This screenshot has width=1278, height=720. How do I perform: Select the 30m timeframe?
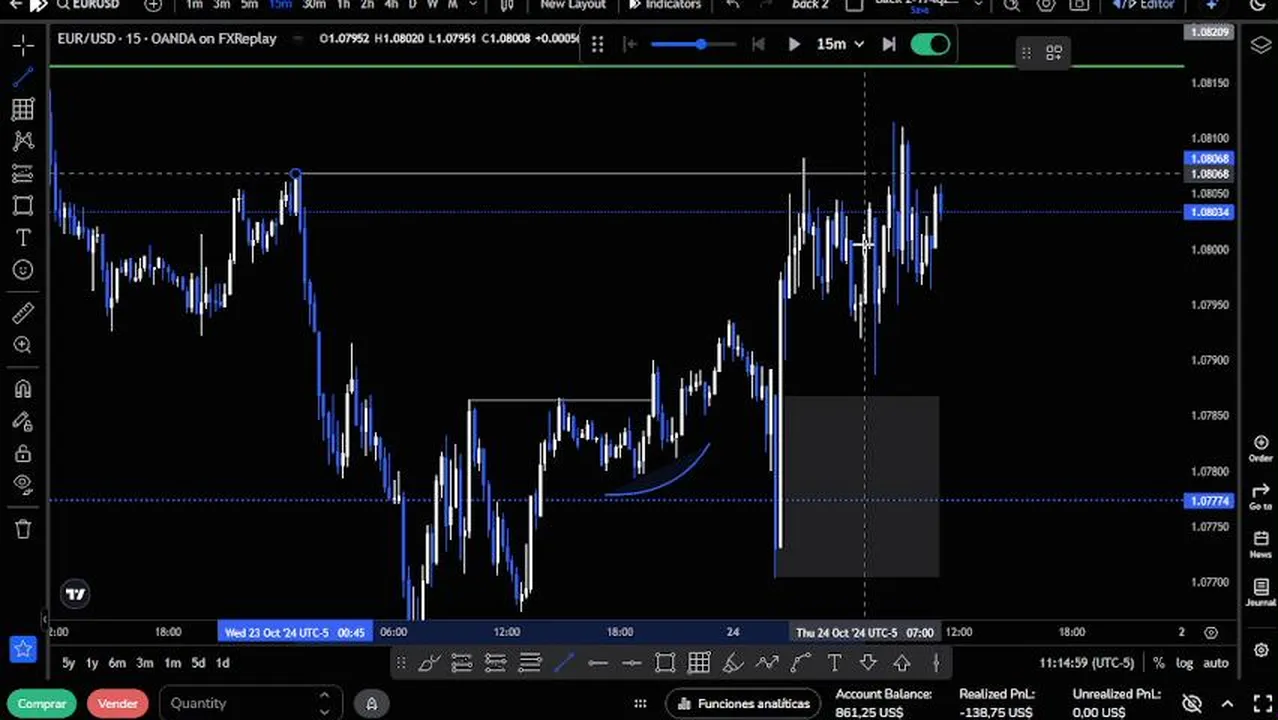click(314, 5)
